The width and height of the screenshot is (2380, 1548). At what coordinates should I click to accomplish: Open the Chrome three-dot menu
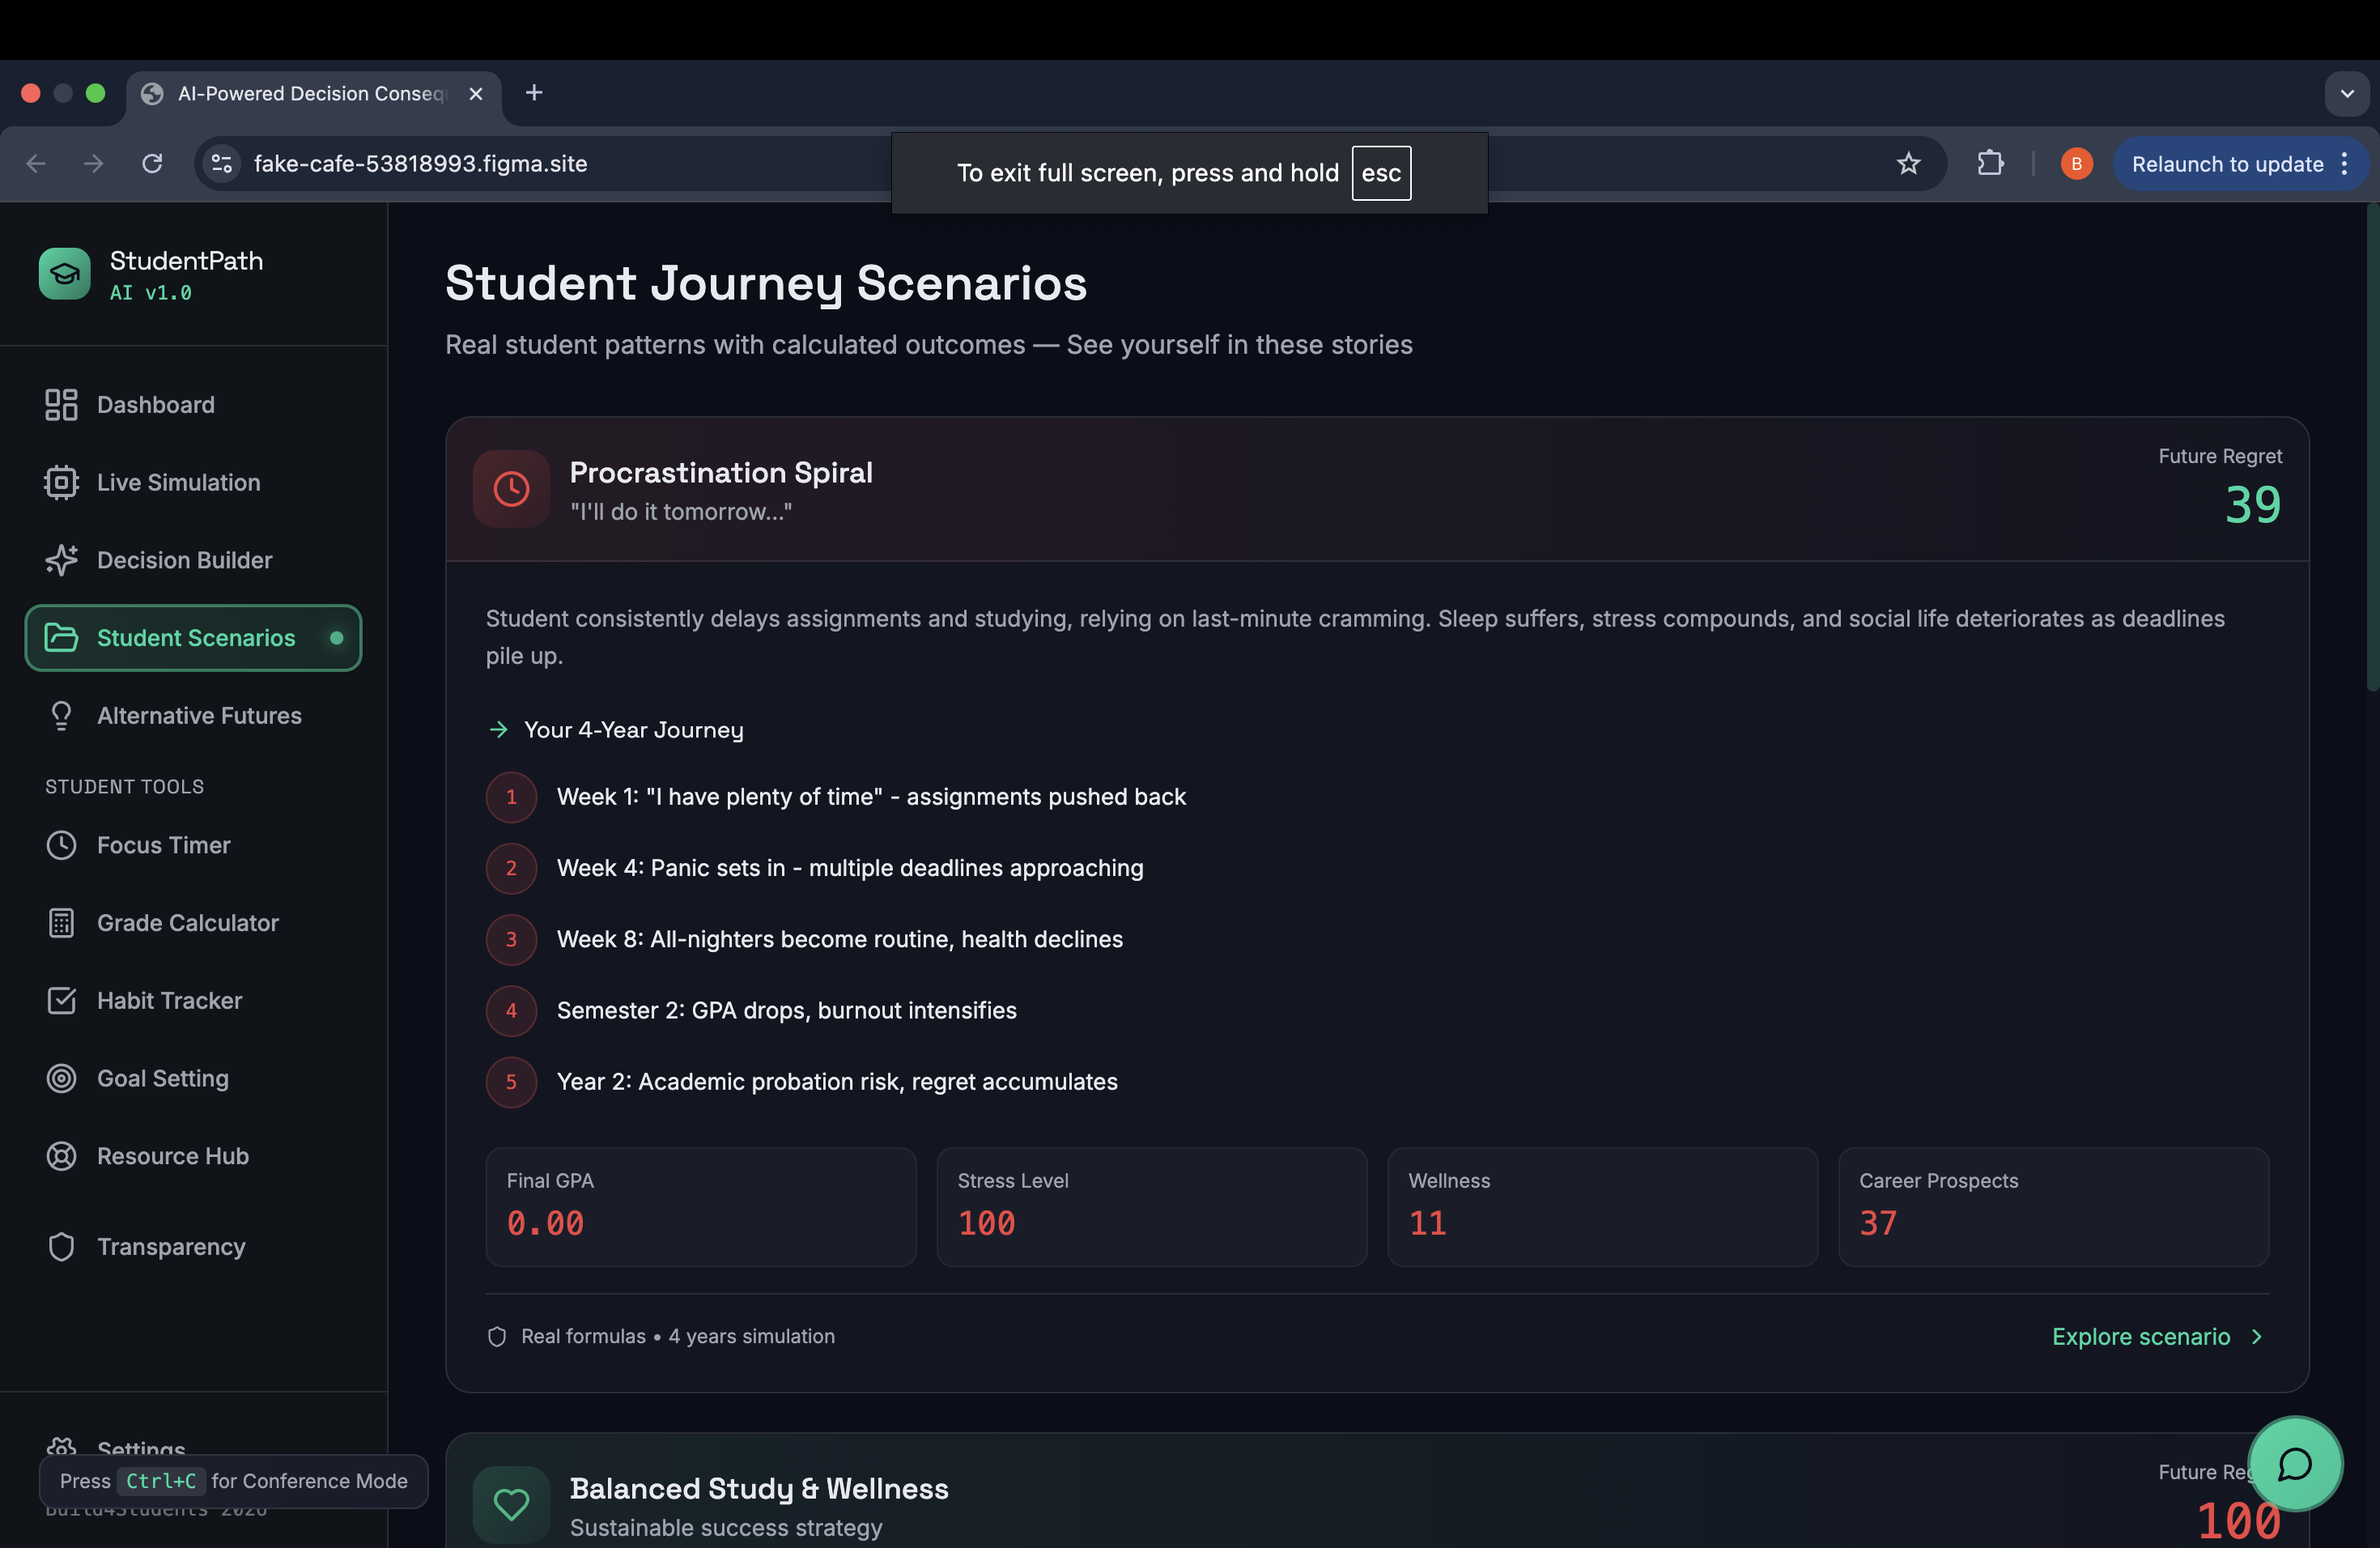click(2345, 164)
